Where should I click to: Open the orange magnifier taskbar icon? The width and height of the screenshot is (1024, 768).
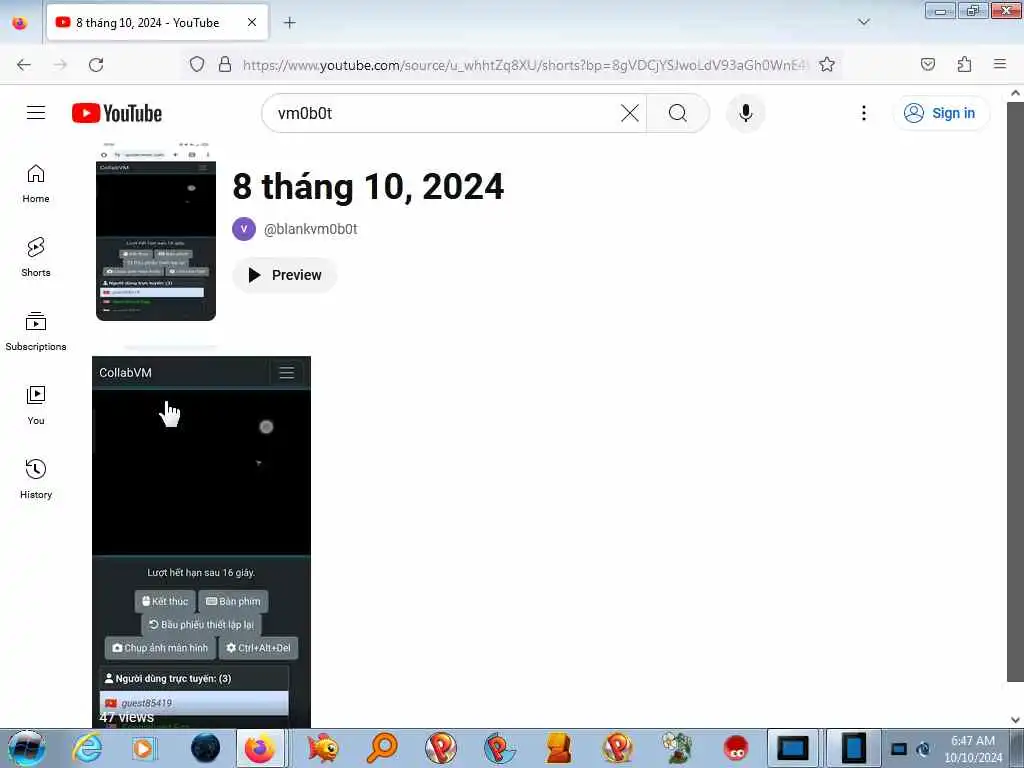tap(382, 748)
